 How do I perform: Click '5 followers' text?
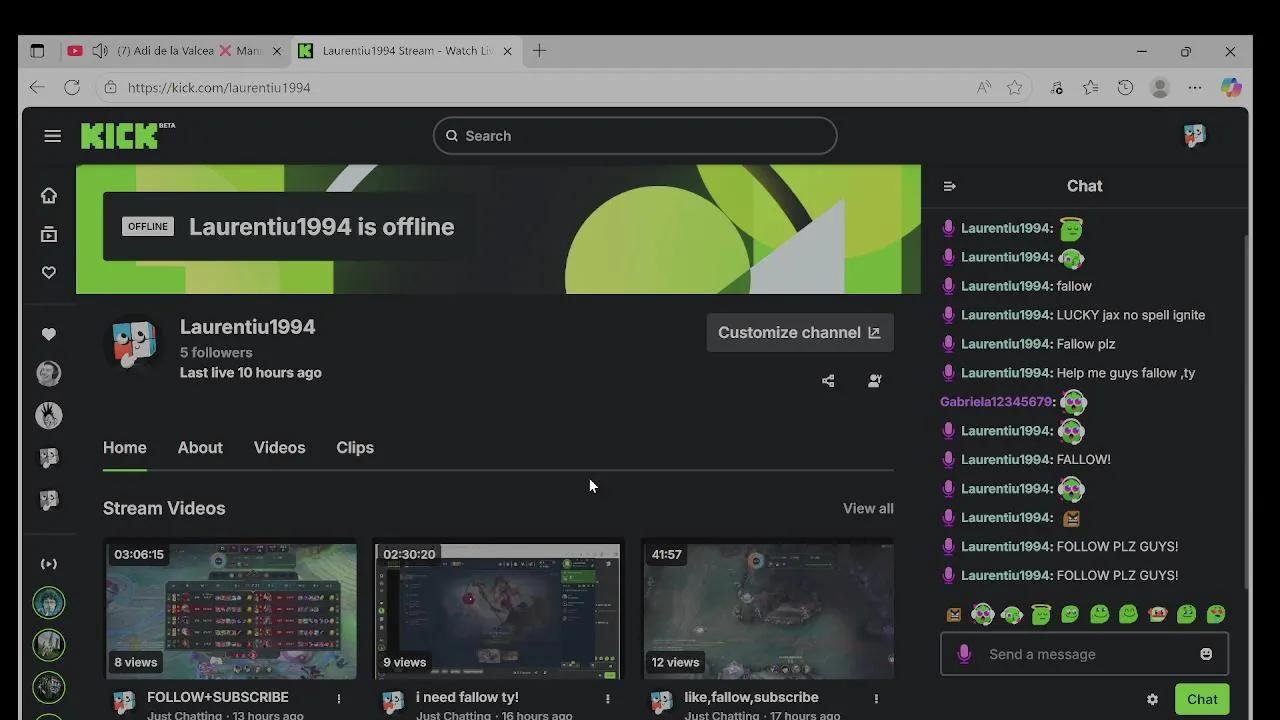point(216,353)
